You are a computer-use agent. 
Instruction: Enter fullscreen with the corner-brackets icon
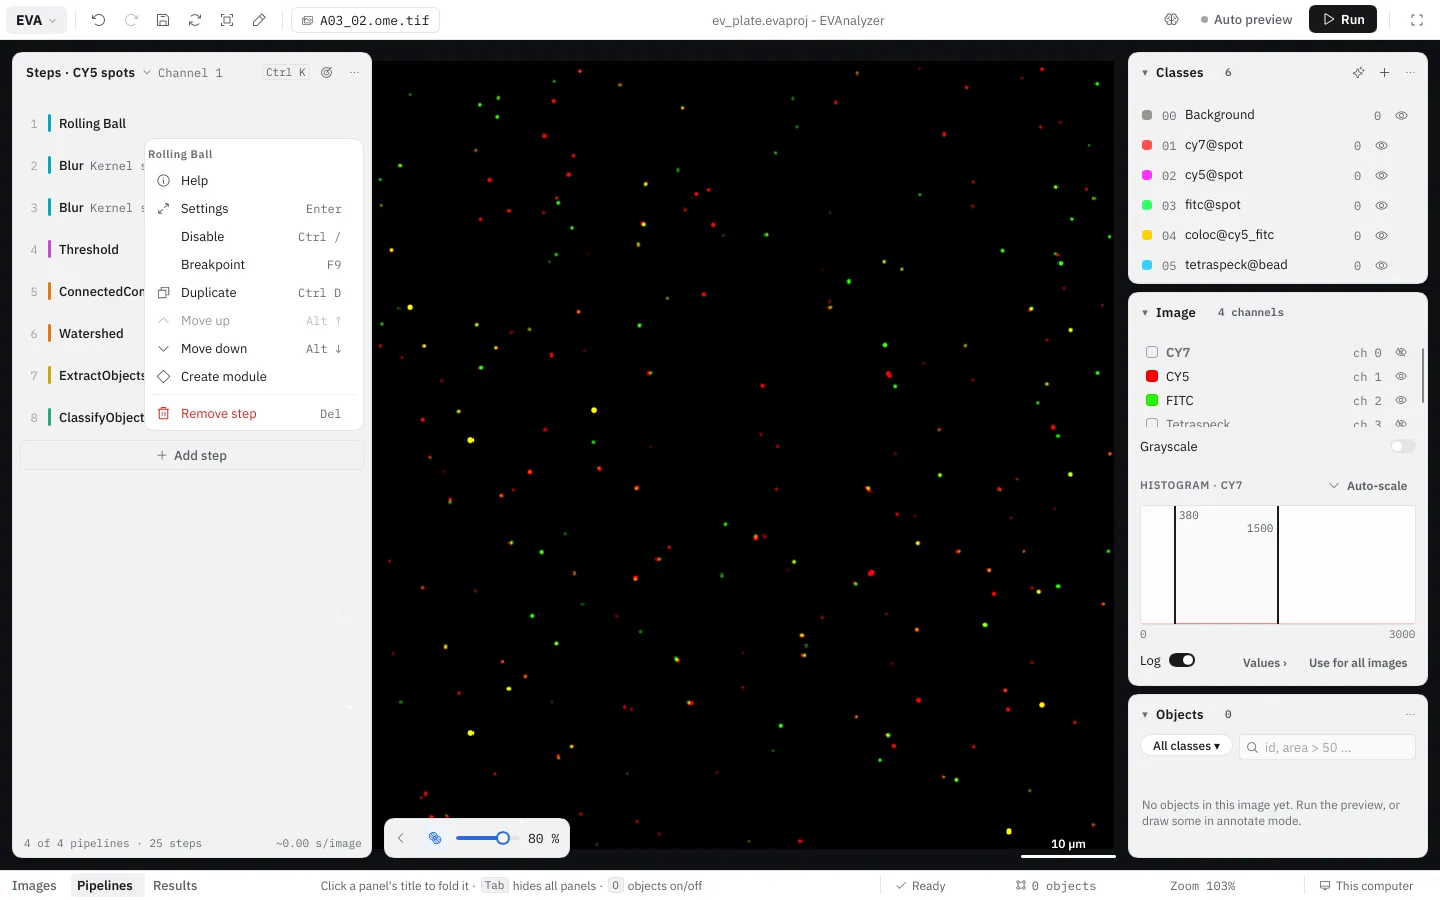(x=1417, y=20)
